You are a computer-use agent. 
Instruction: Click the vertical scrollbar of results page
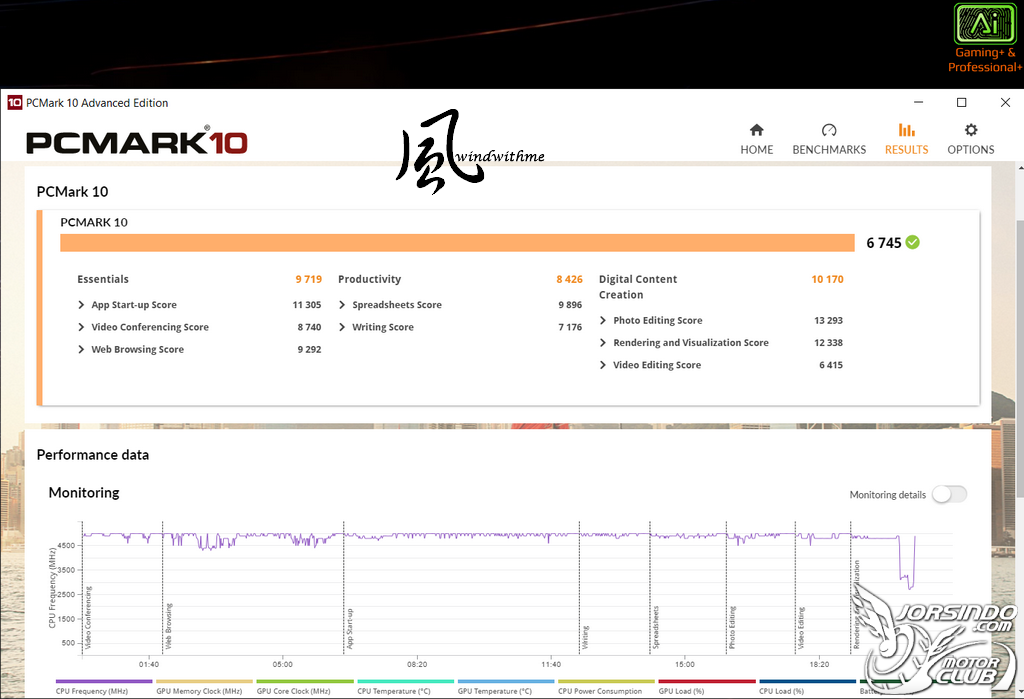pos(1019,359)
